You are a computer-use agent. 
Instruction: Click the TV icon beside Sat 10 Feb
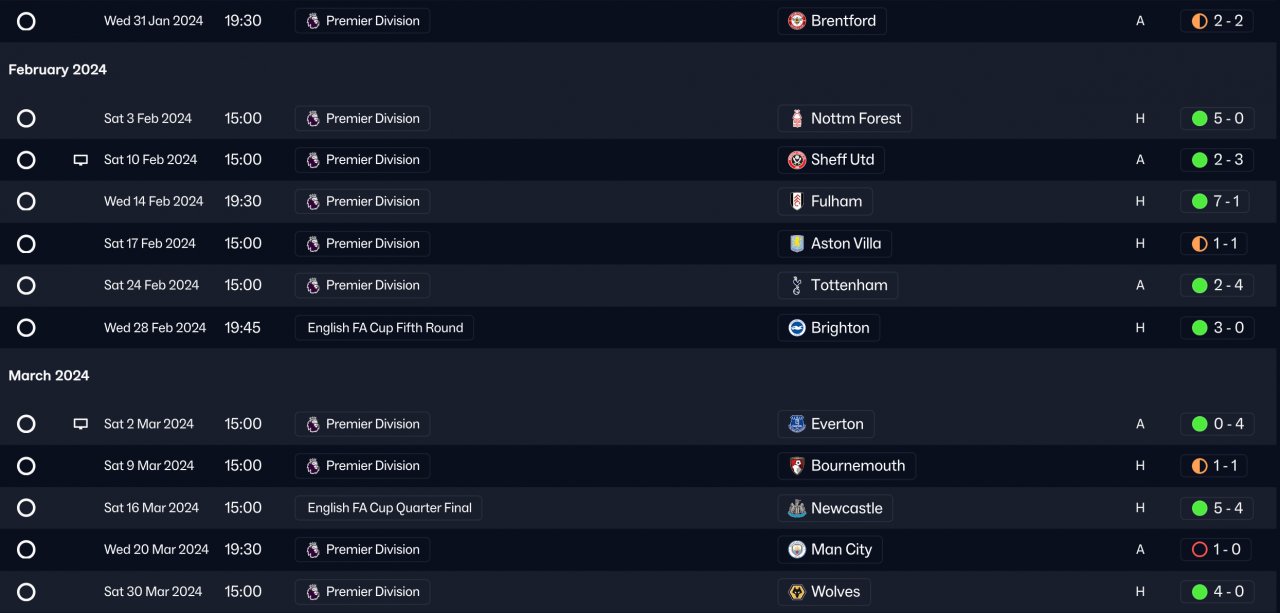pos(81,160)
